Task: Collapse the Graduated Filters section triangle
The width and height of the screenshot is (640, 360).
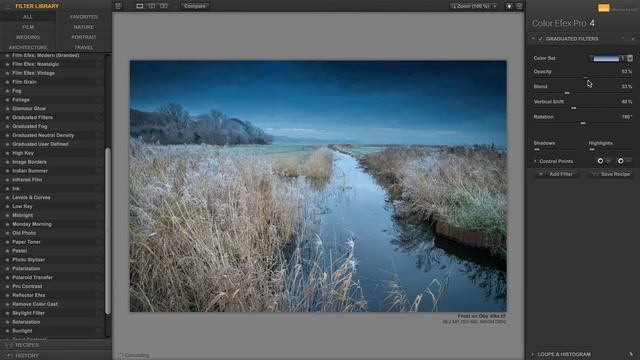Action: tap(533, 39)
